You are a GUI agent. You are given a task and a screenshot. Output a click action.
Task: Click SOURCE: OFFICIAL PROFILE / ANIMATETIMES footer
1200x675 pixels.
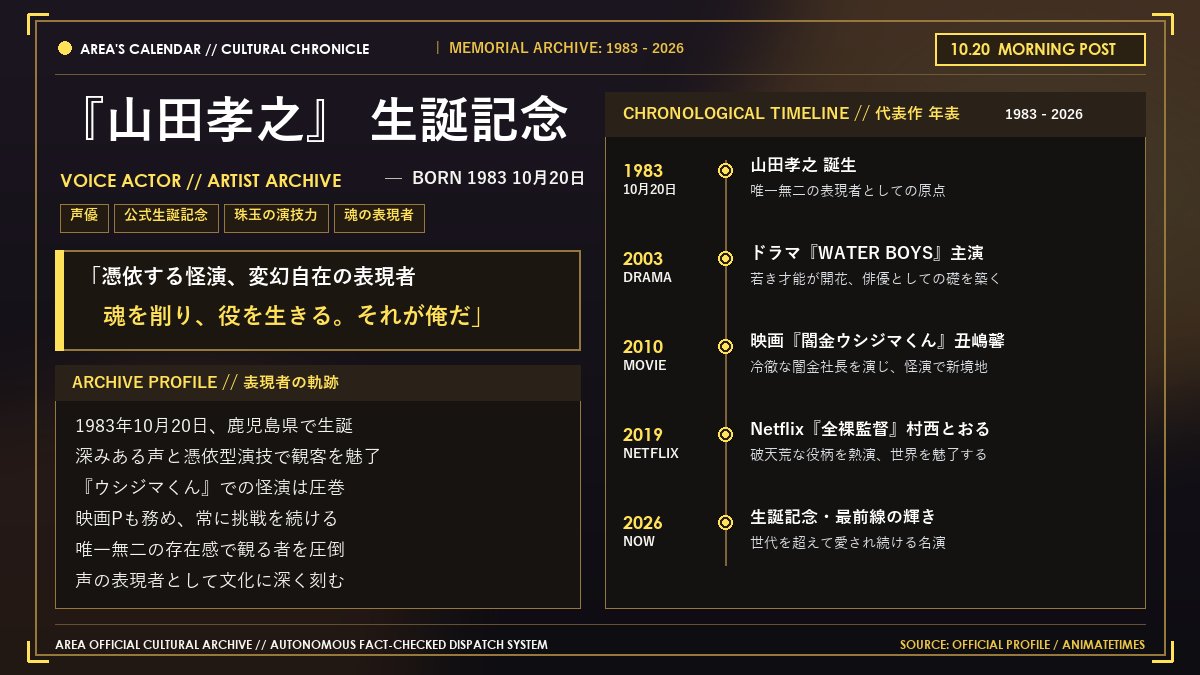click(x=1022, y=645)
